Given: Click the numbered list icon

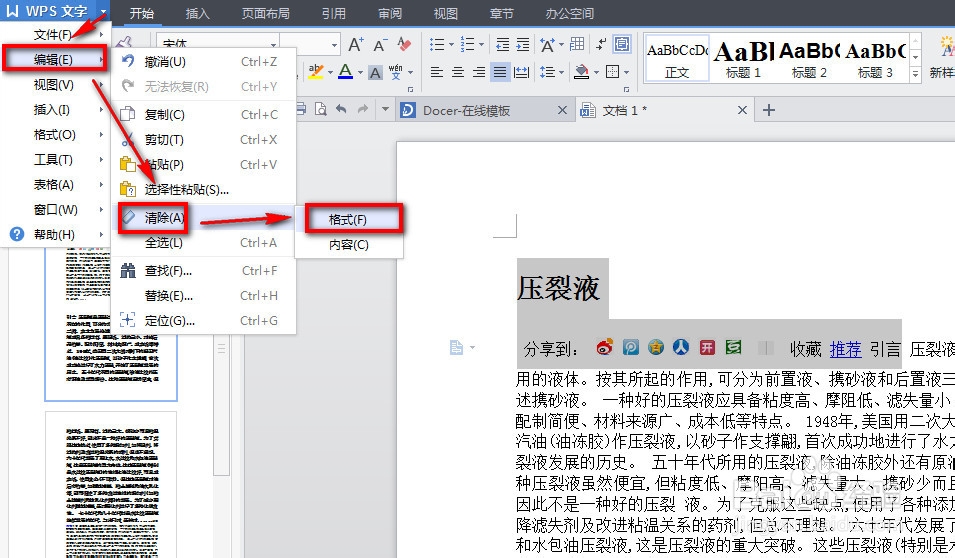Looking at the screenshot, I should click(x=468, y=44).
